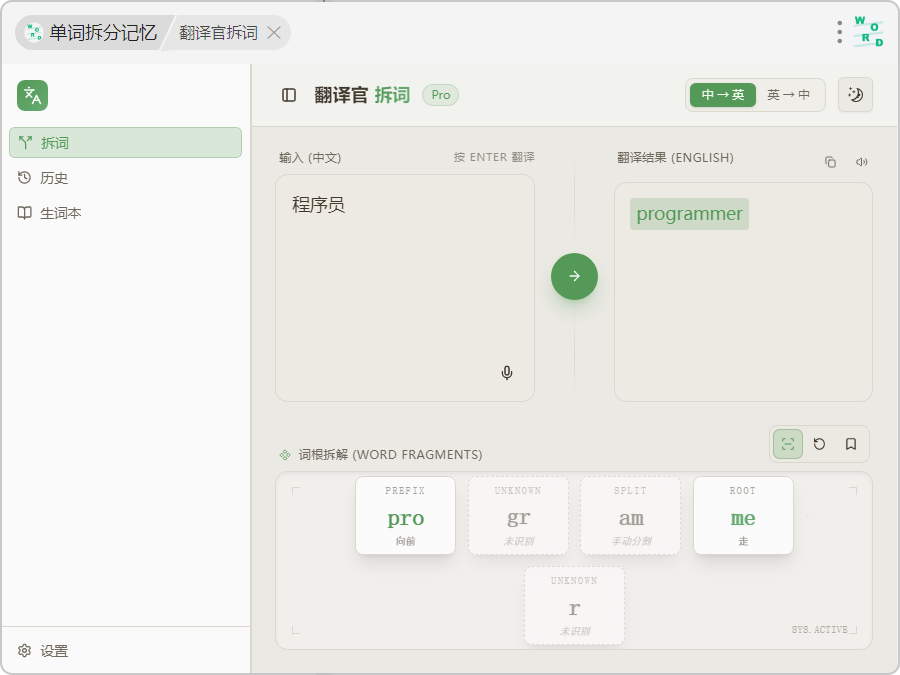Toggle dark mode moon icon
This screenshot has width=900, height=675.
pyautogui.click(x=855, y=95)
